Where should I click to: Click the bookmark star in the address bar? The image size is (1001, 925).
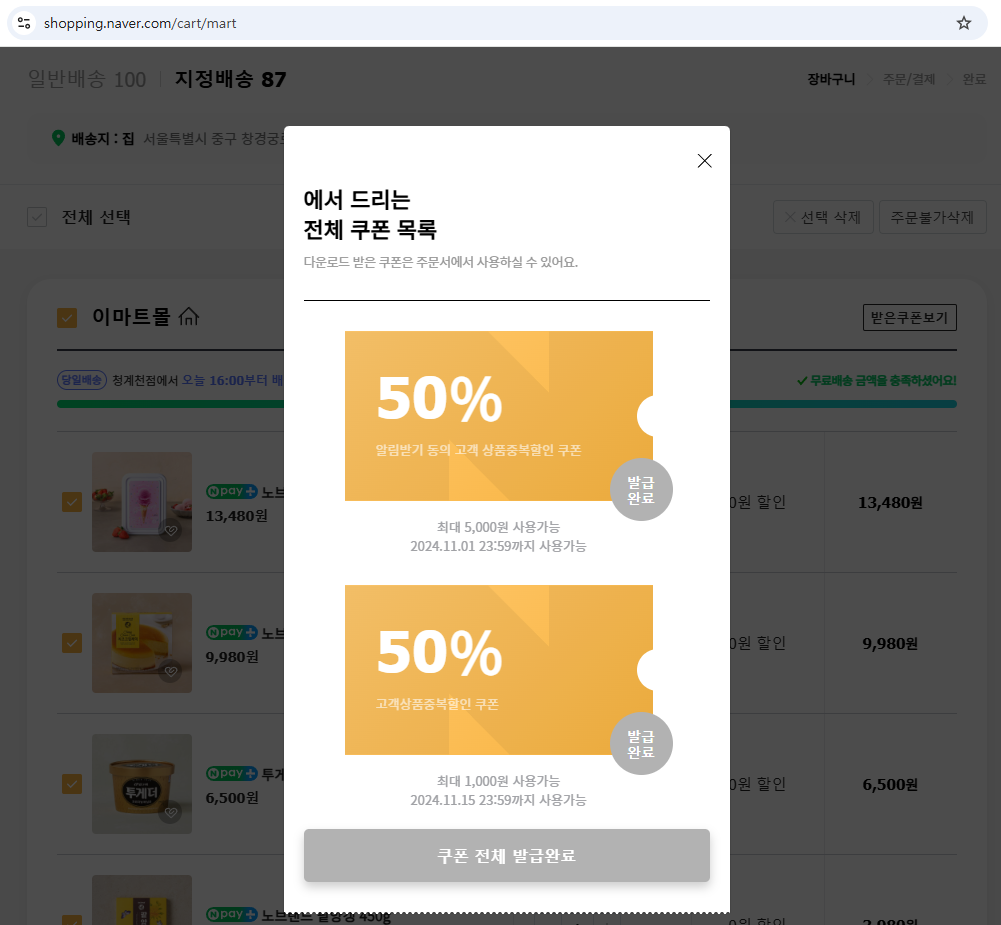tap(963, 22)
